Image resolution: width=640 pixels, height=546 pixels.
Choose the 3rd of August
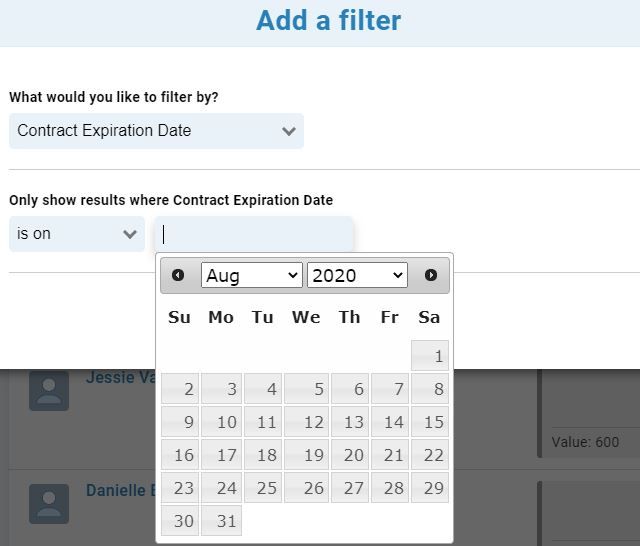point(222,389)
